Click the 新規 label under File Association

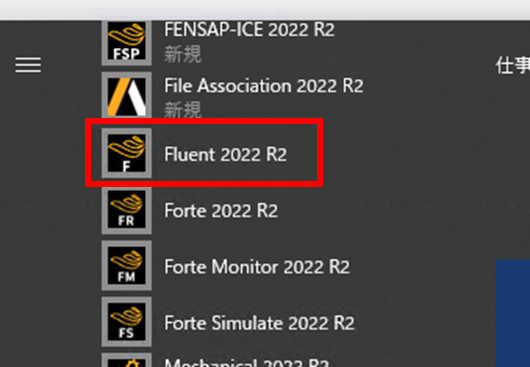(183, 110)
